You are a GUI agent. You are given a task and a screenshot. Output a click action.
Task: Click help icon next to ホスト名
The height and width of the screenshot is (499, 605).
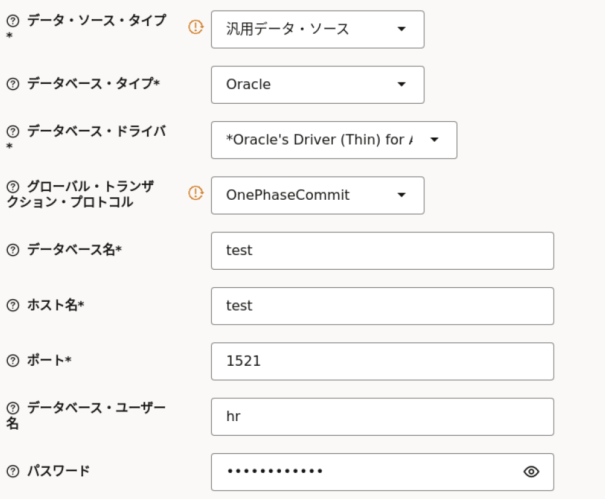[x=13, y=305]
